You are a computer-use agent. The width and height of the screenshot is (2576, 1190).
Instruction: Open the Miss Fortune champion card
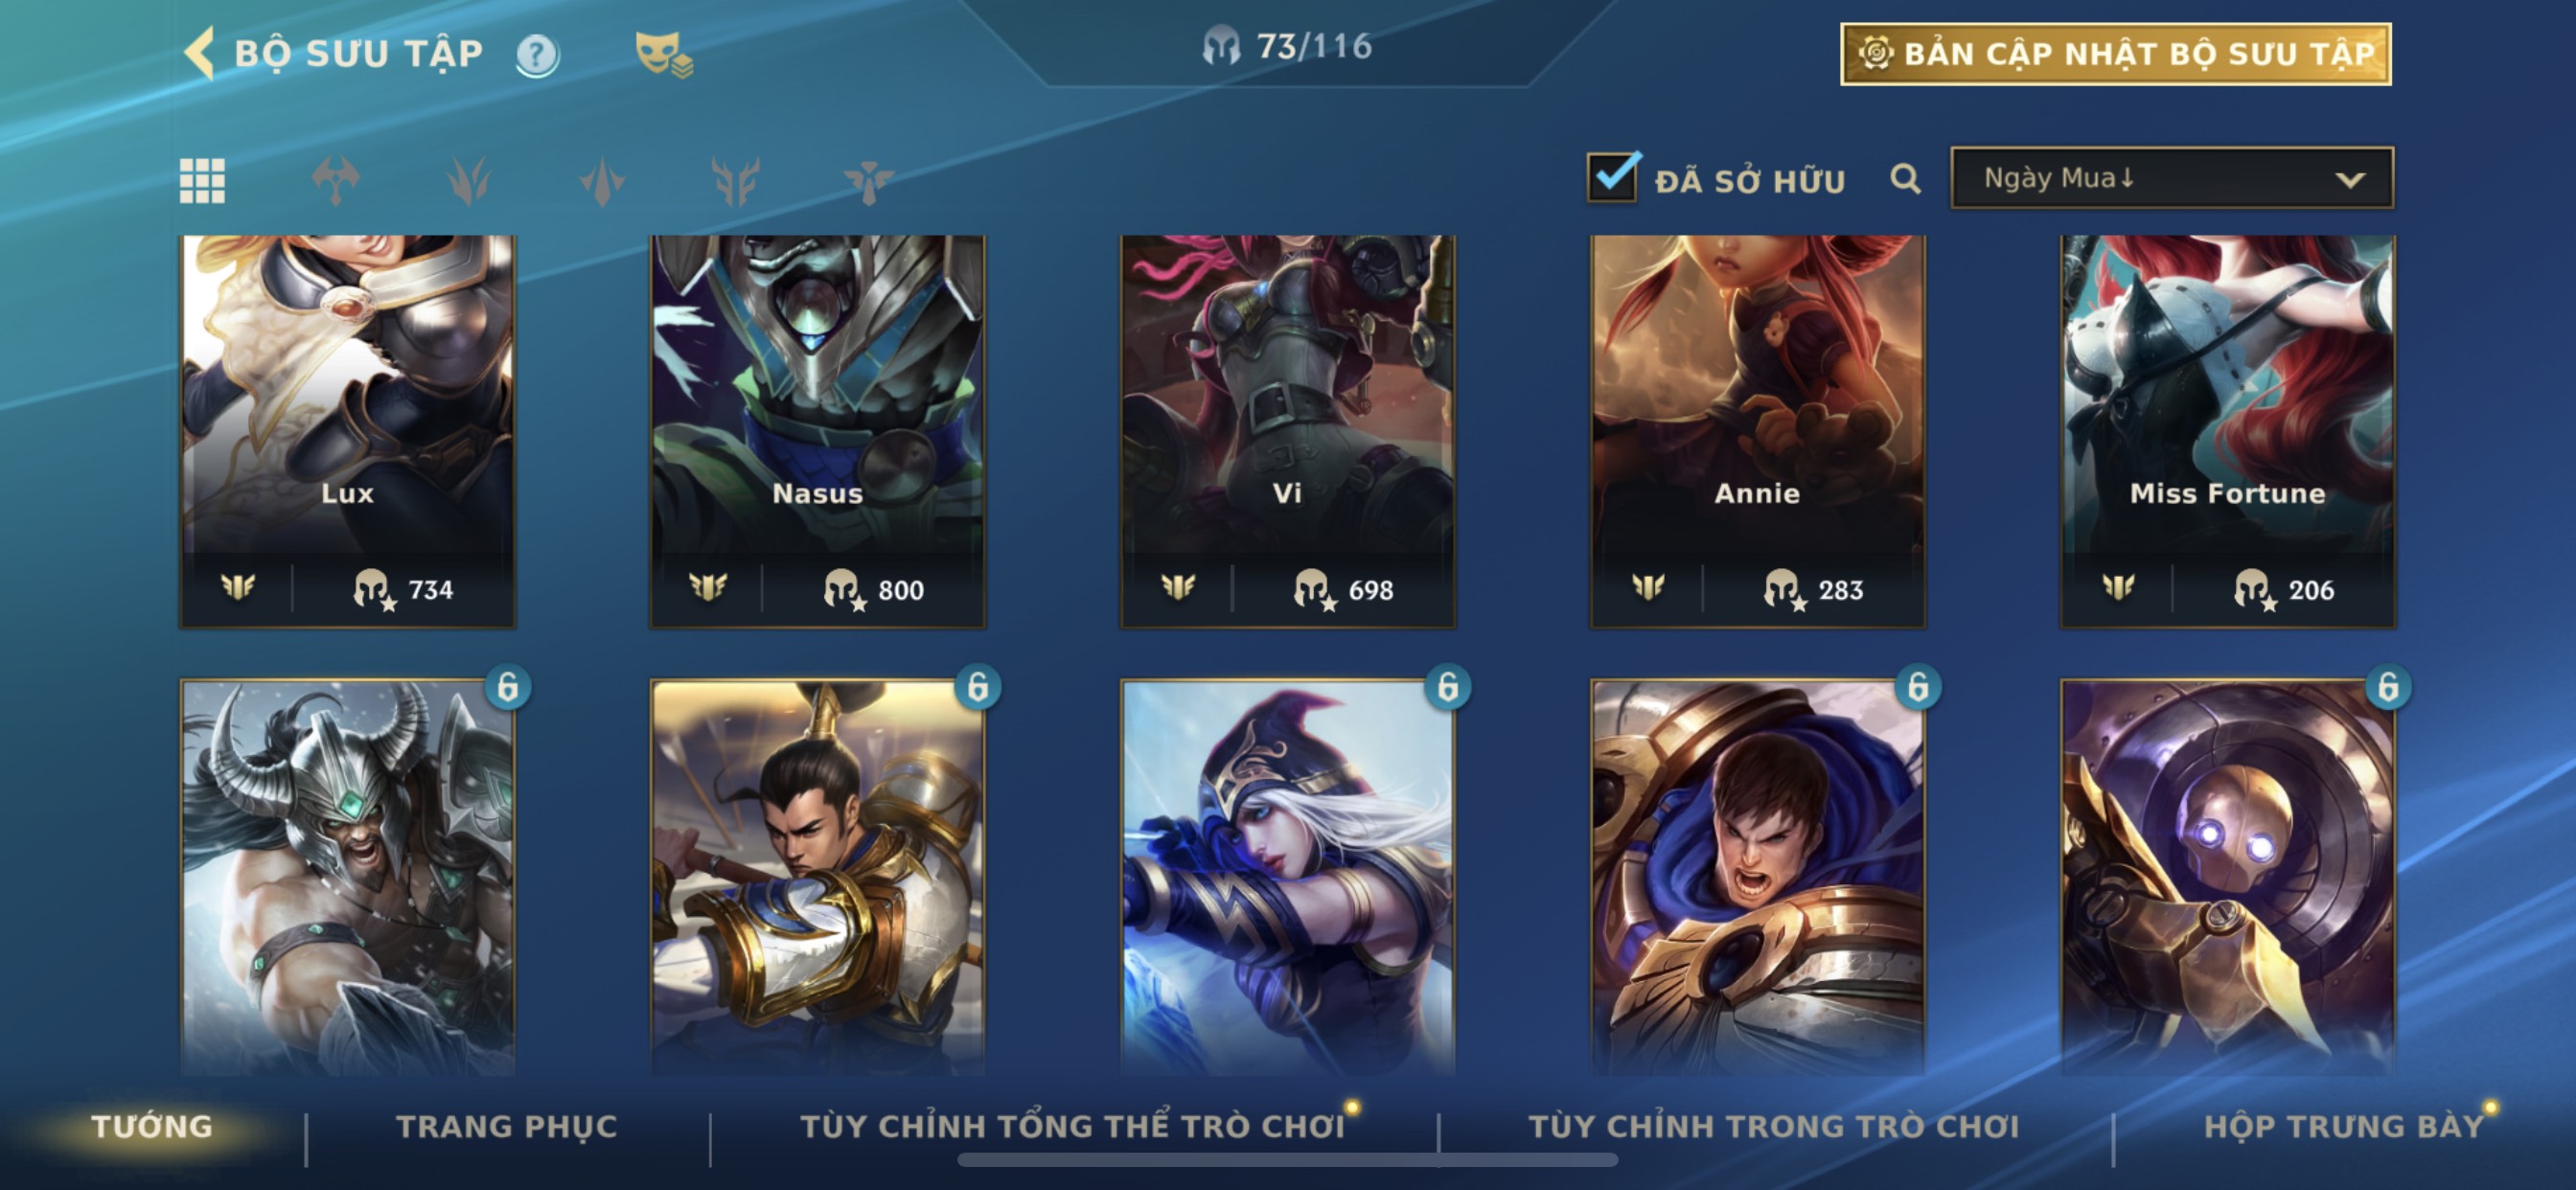pos(2227,432)
